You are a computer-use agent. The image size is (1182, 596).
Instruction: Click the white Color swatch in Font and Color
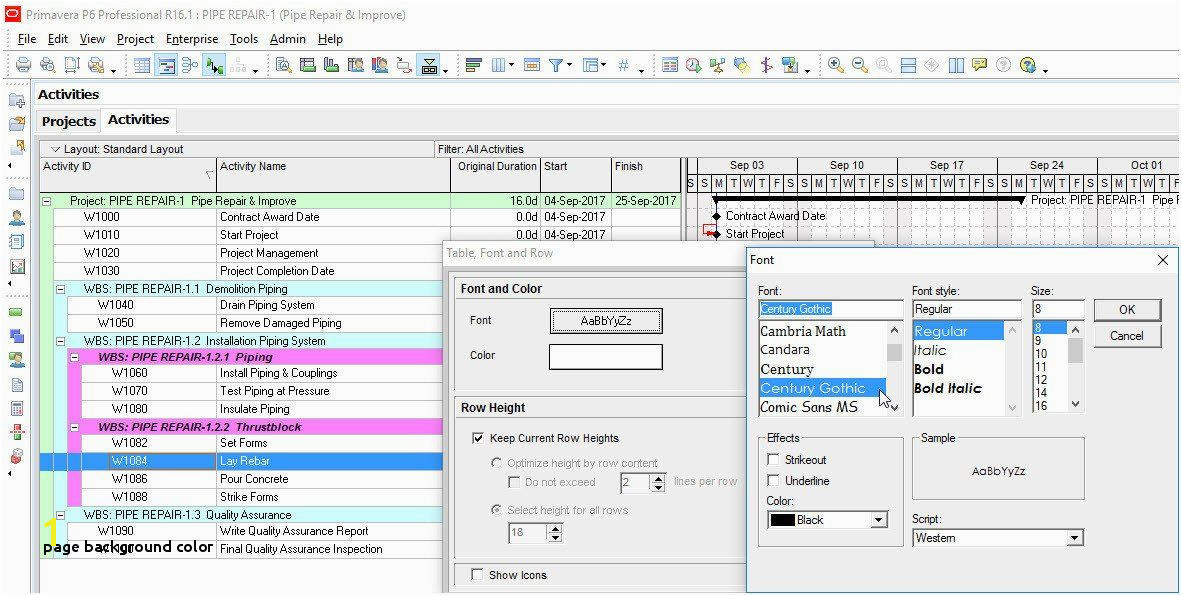(605, 356)
